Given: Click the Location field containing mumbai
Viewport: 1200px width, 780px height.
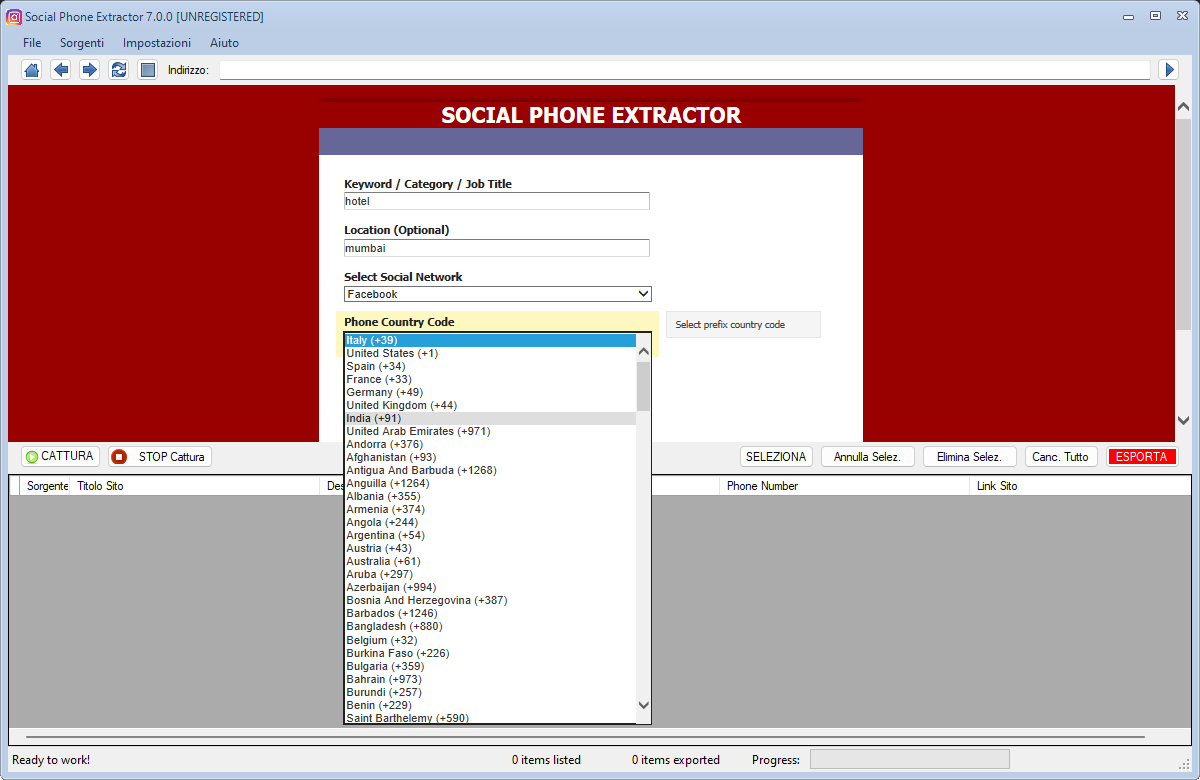Looking at the screenshot, I should tap(497, 248).
